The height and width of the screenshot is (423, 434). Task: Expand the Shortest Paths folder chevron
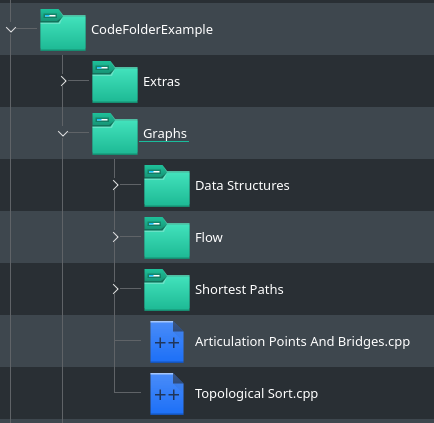(116, 289)
